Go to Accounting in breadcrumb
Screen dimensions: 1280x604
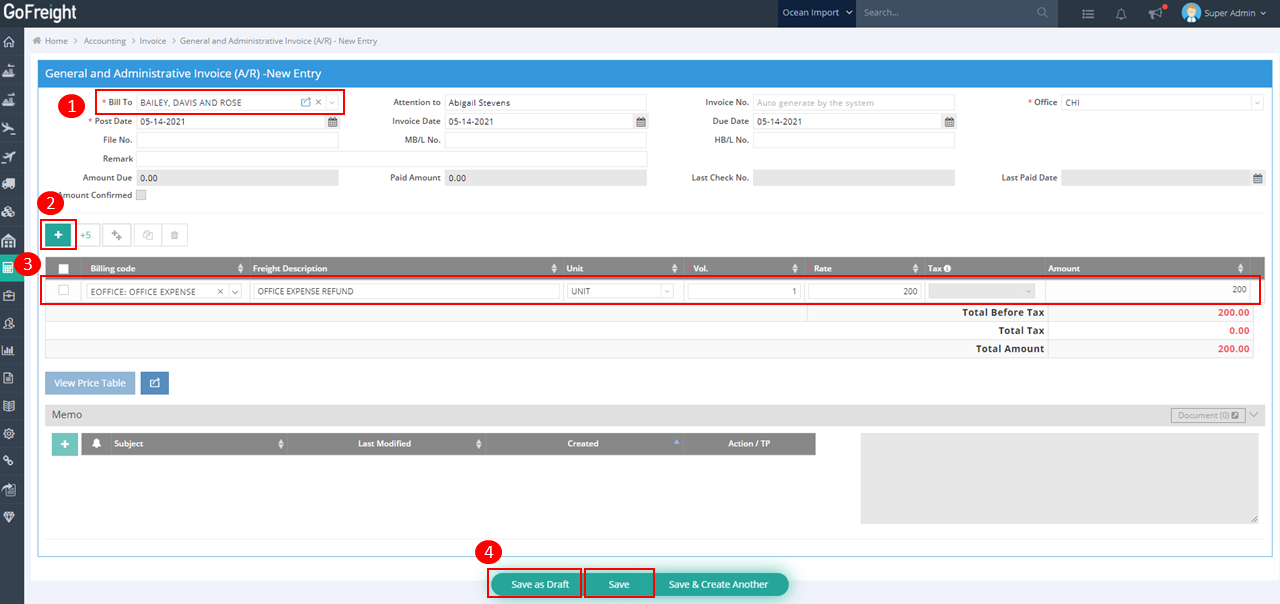point(105,41)
